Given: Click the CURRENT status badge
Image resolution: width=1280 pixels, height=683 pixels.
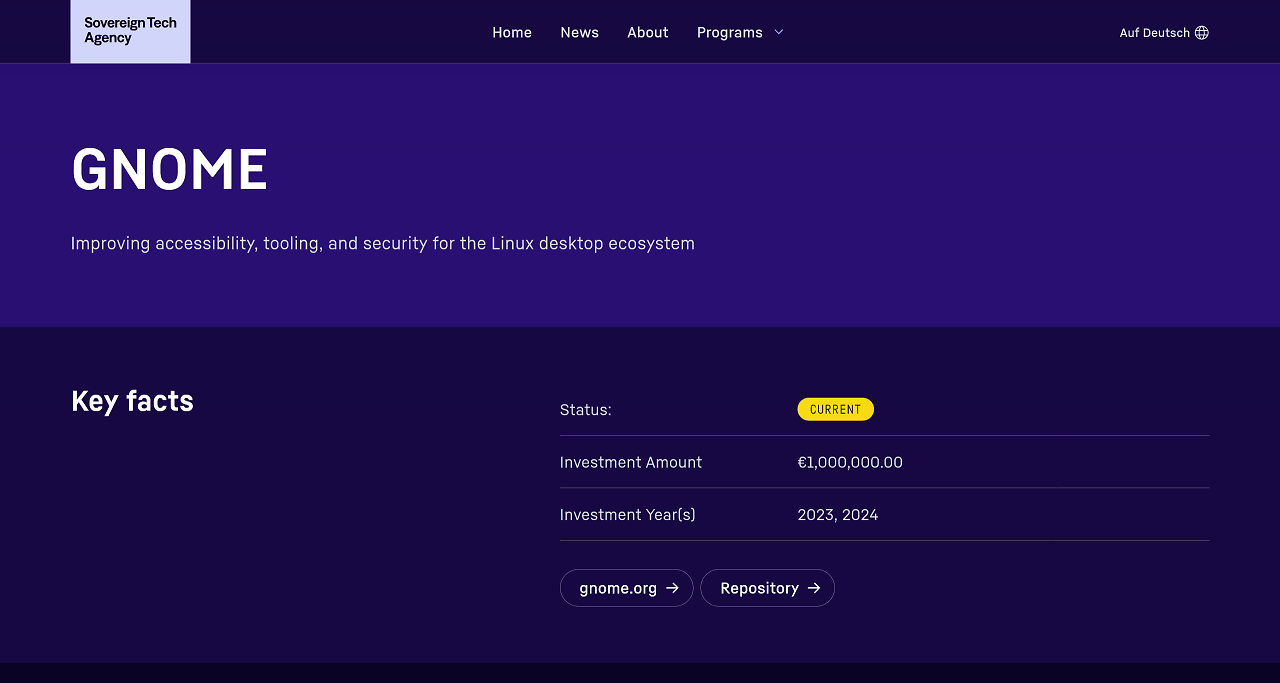Looking at the screenshot, I should (835, 409).
